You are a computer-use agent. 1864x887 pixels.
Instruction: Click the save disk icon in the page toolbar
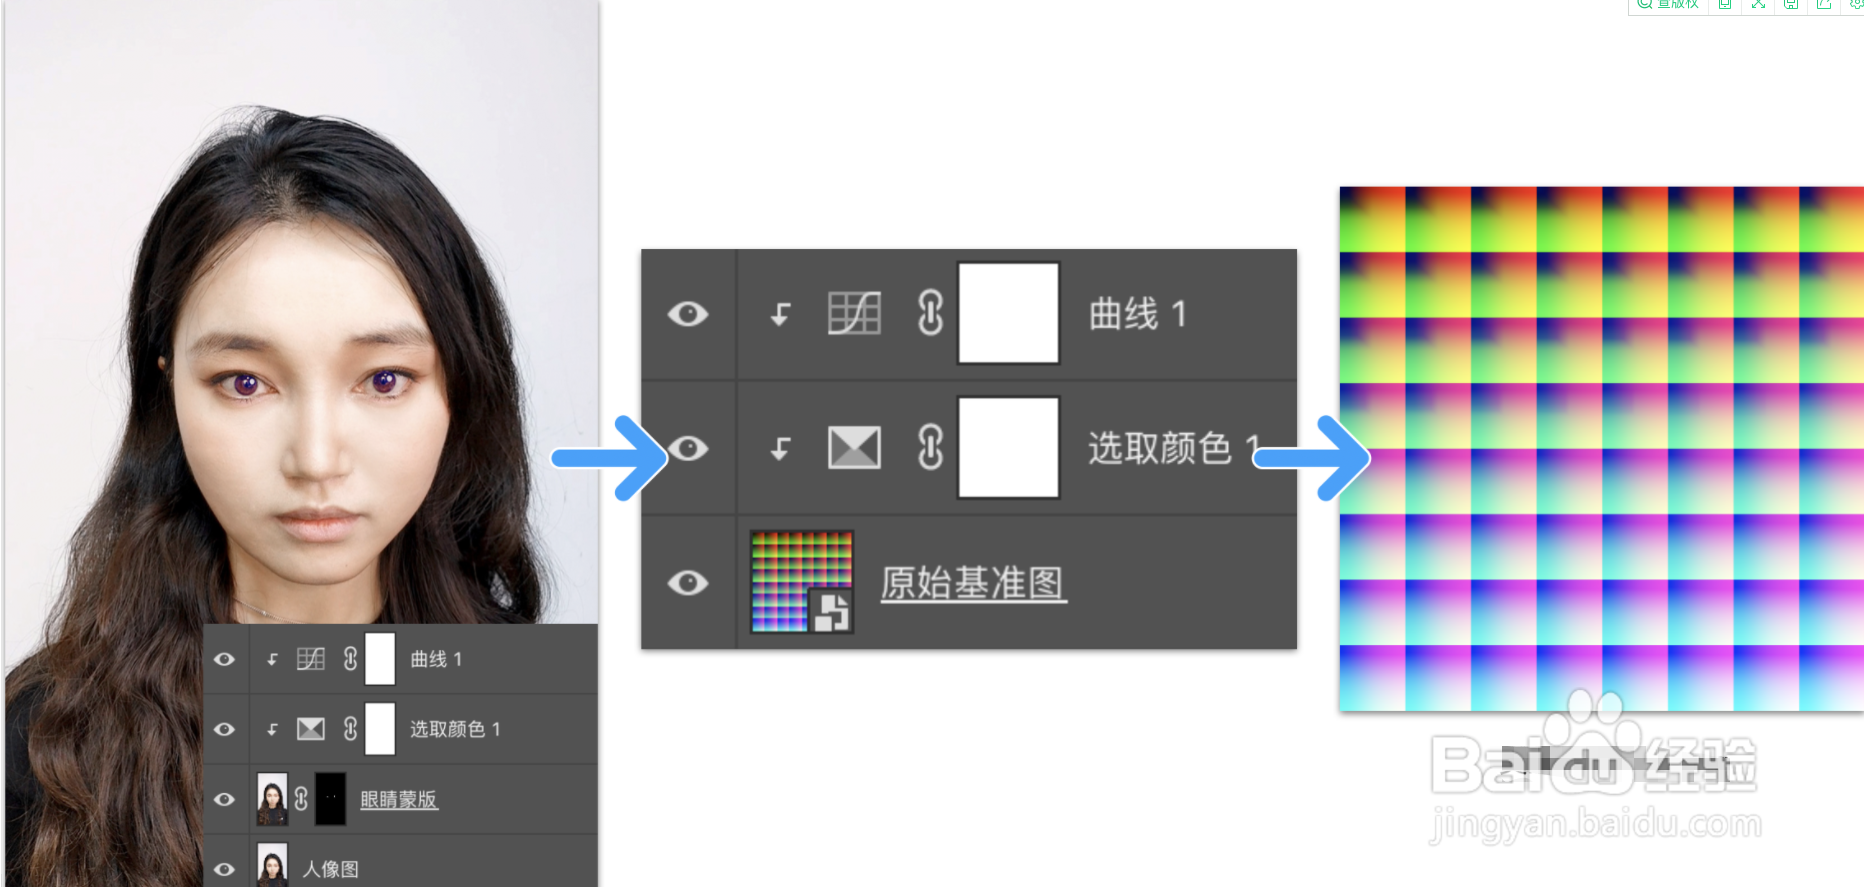pos(1791,4)
